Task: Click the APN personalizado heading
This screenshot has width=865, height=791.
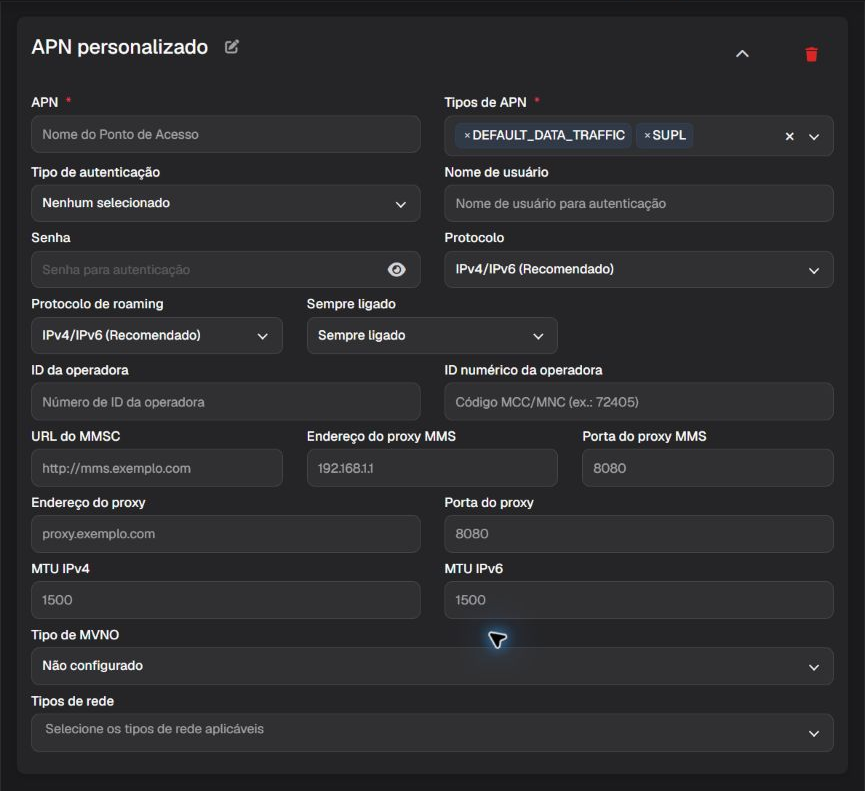Action: 120,47
